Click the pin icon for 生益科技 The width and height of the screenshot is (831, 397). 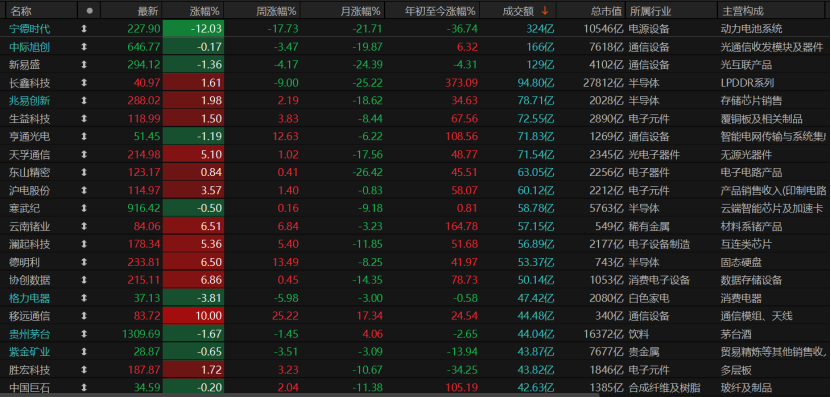(84, 119)
